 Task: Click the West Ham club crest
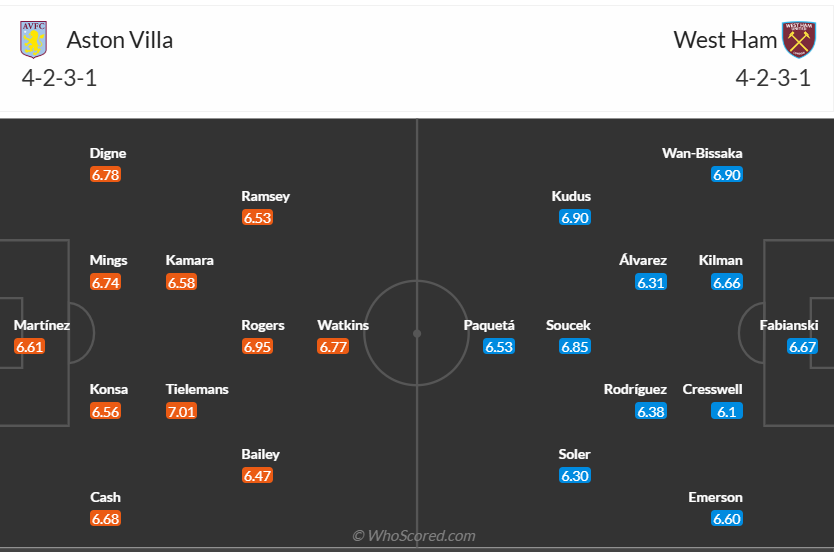coord(799,40)
